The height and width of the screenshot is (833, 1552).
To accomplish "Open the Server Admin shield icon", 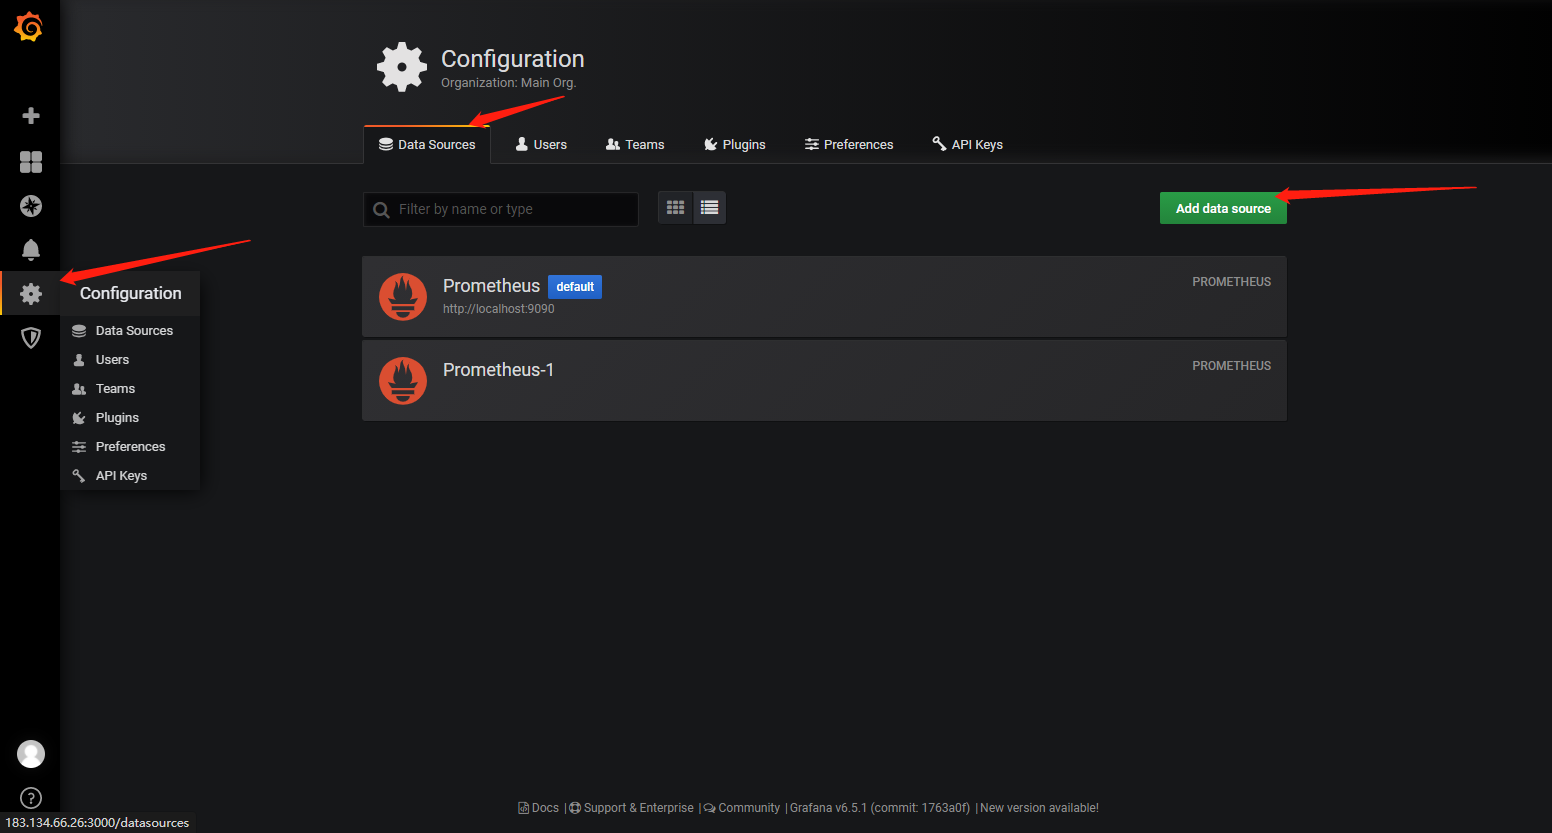I will (31, 338).
